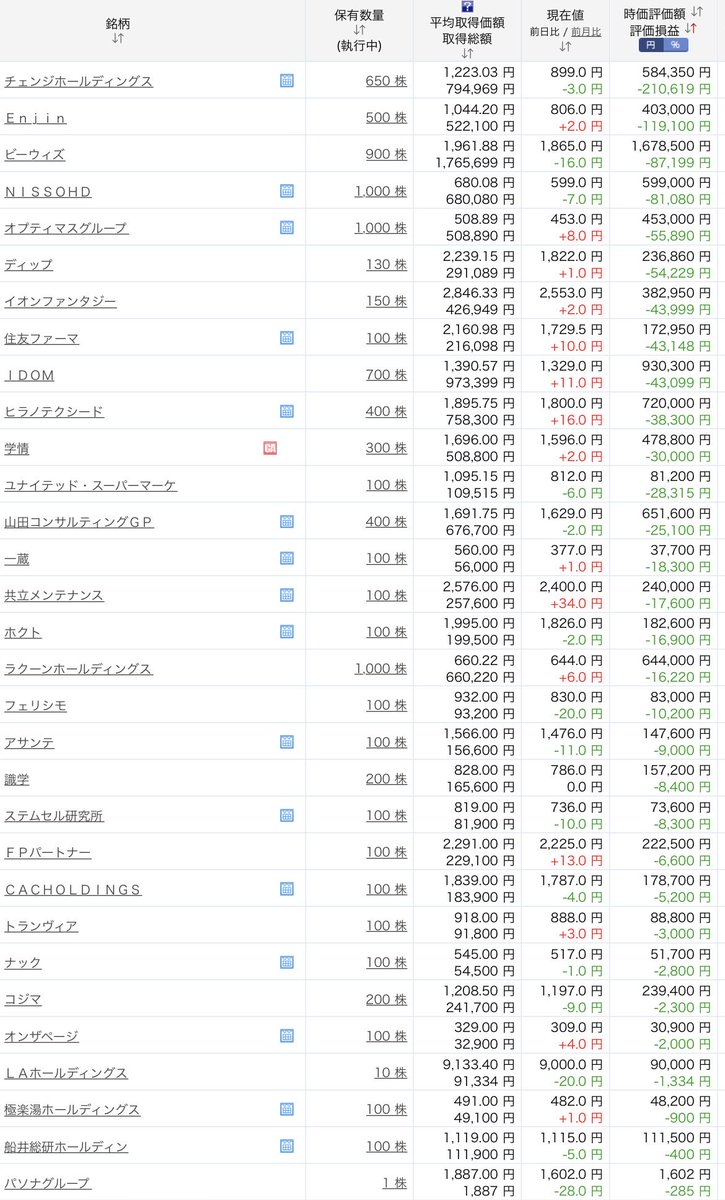Image resolution: width=725 pixels, height=1200 pixels.
Task: Click the 1,000 株 quantity for ラクーンホールディングス
Action: tap(381, 668)
